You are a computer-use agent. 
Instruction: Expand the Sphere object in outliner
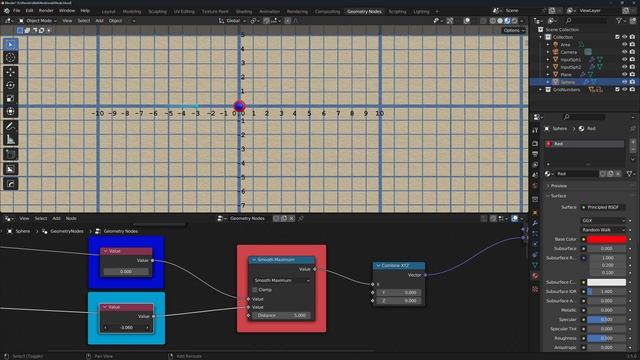coord(548,82)
